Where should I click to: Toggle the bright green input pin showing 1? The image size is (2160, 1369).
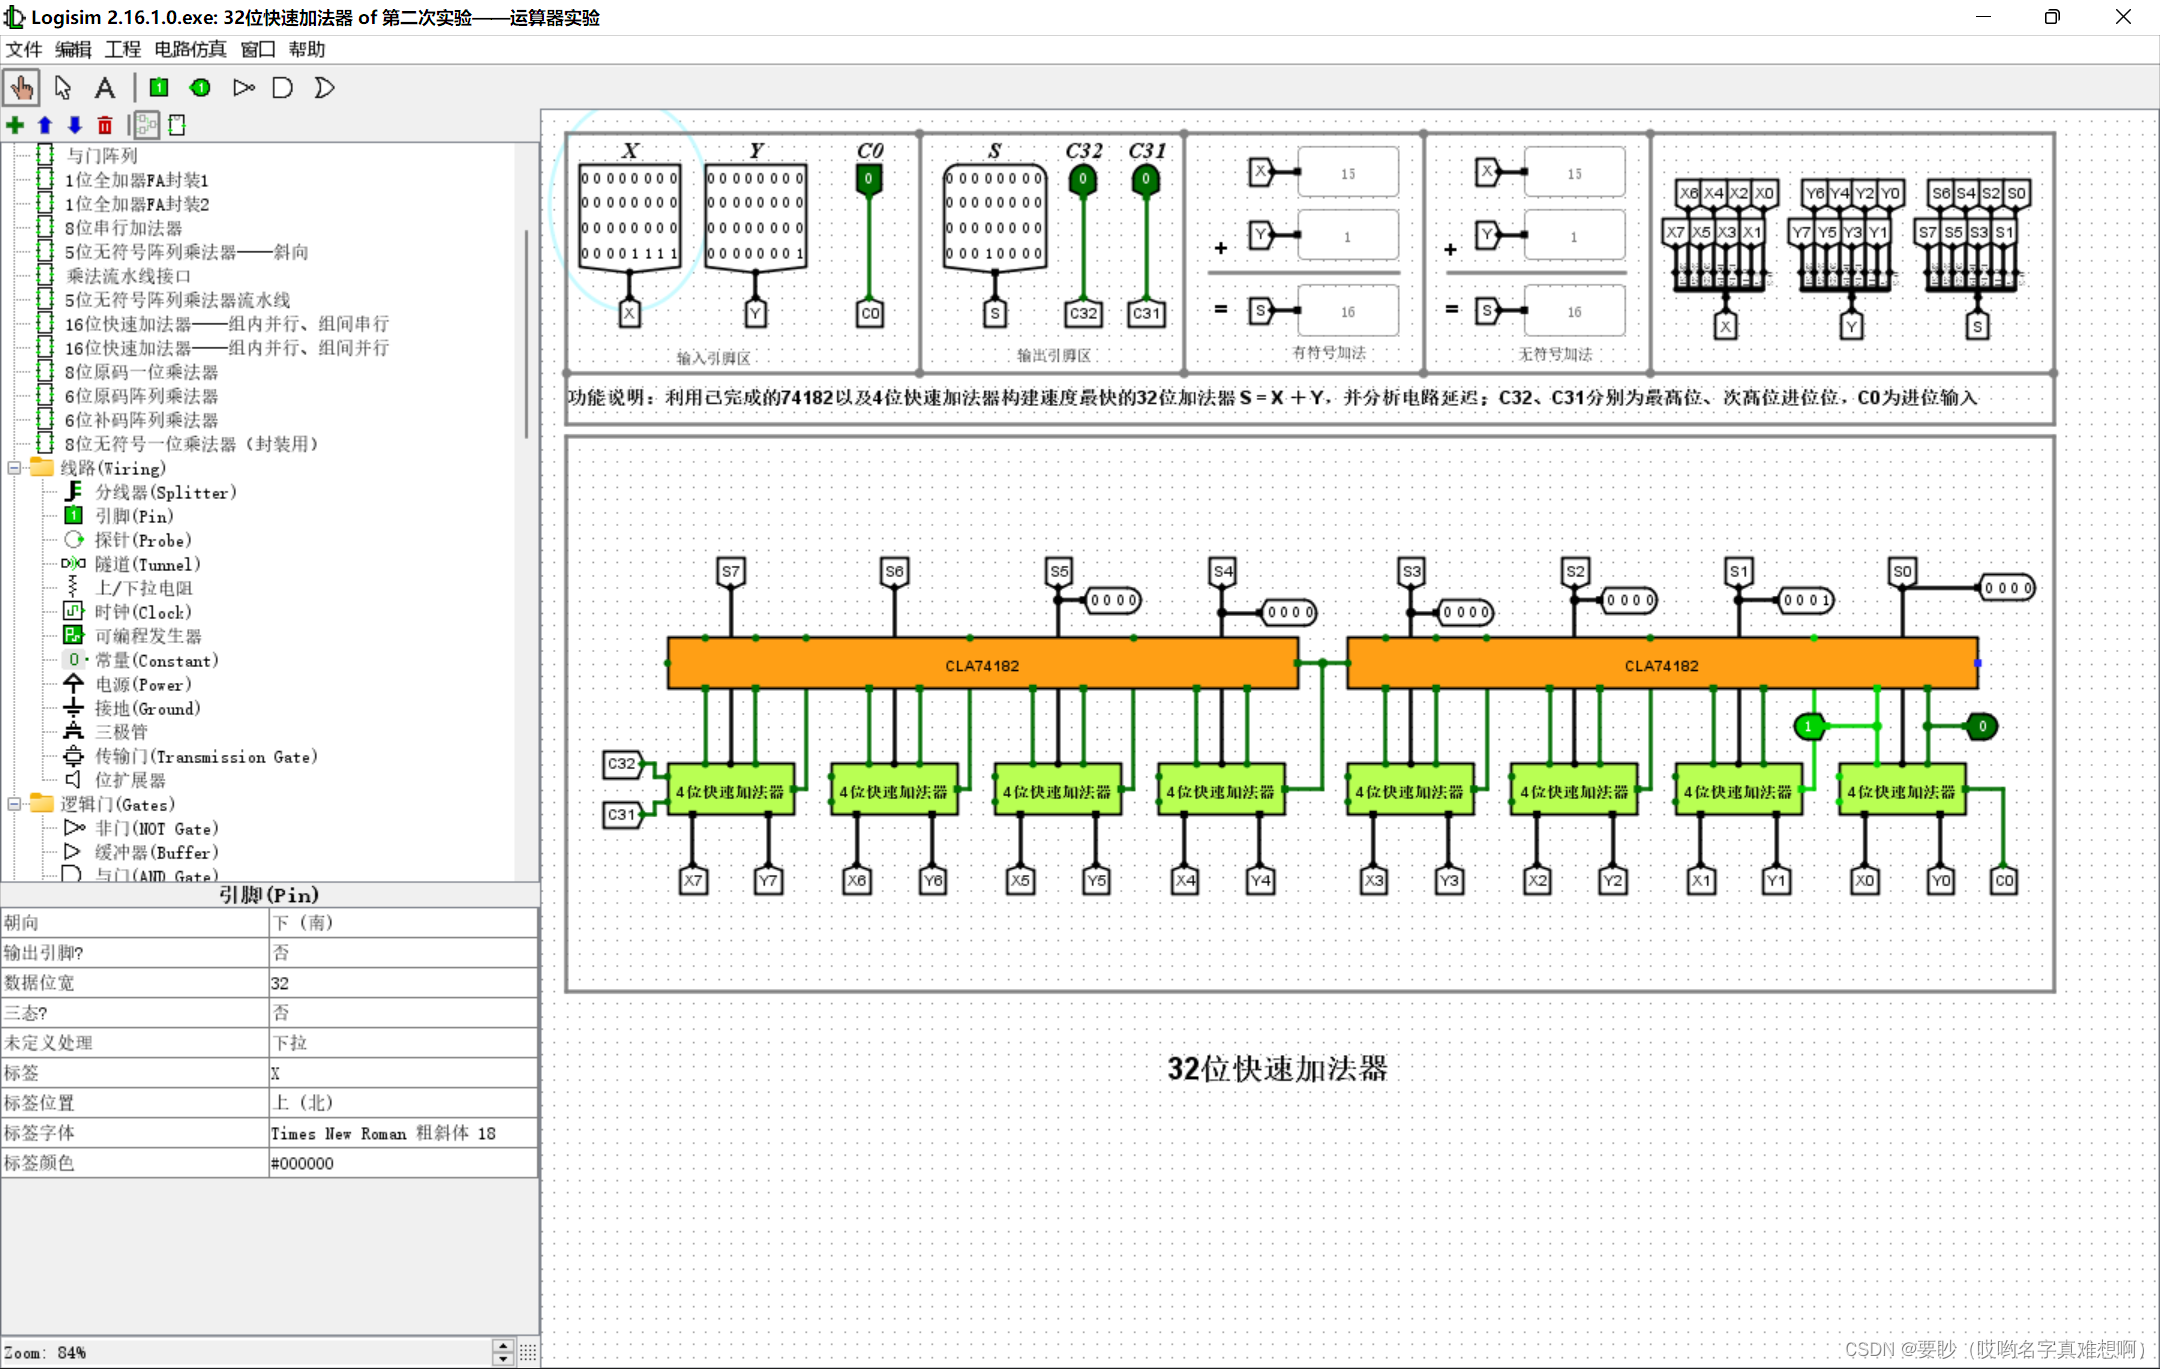point(1808,727)
